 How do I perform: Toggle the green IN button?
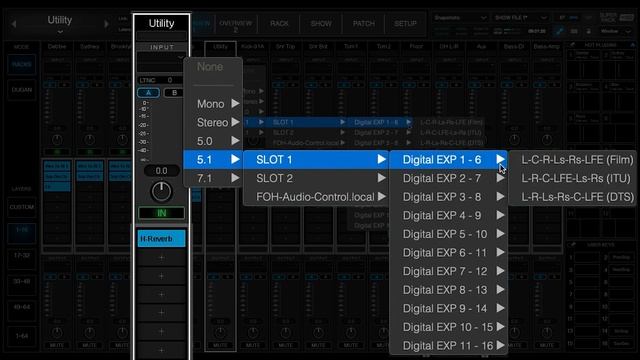coord(161,213)
